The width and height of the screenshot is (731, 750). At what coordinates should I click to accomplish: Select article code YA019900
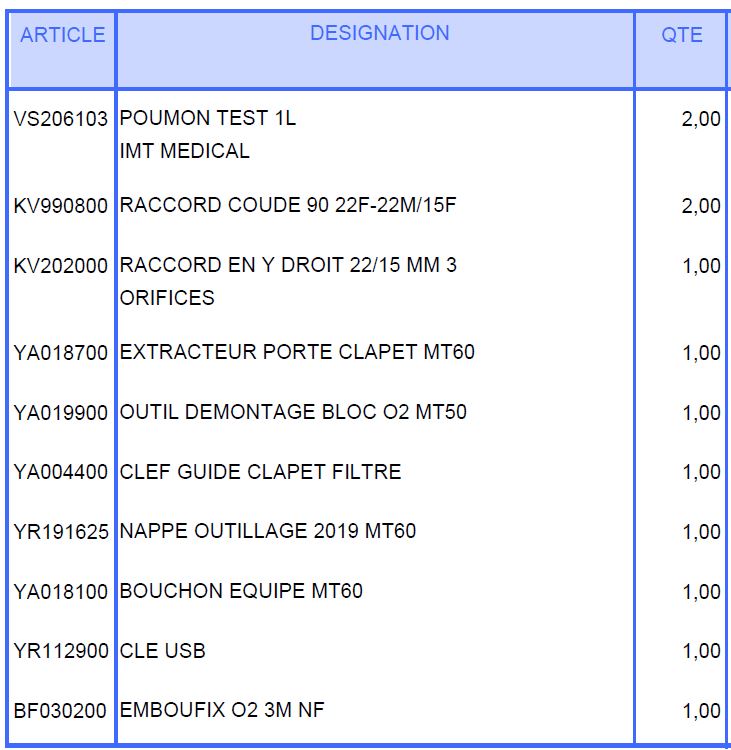click(61, 413)
